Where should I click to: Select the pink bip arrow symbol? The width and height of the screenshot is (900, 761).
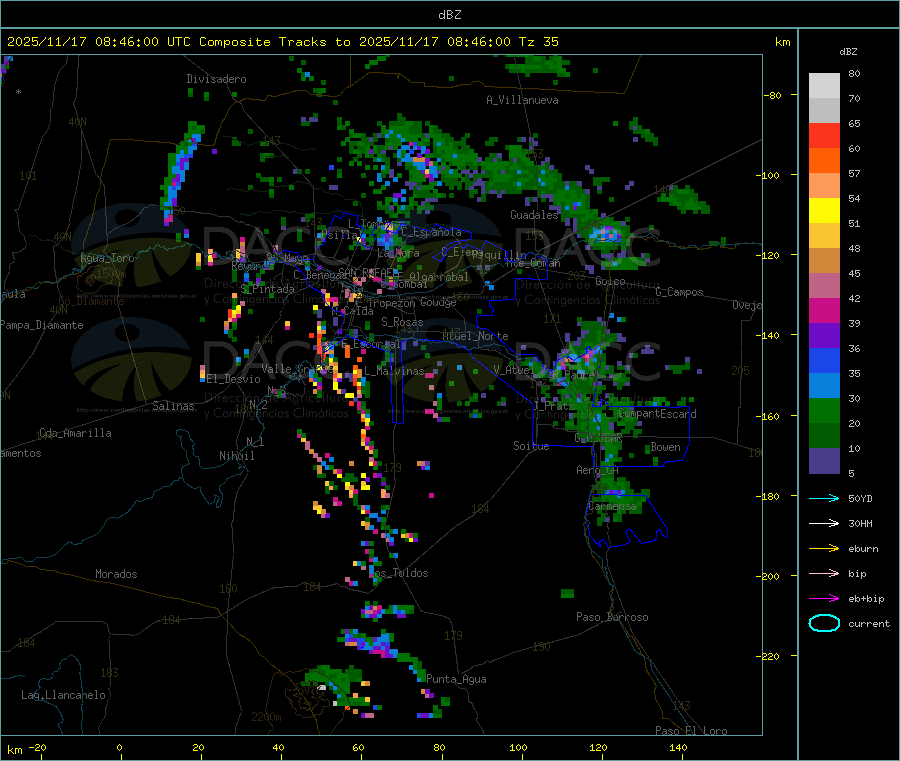coord(824,573)
